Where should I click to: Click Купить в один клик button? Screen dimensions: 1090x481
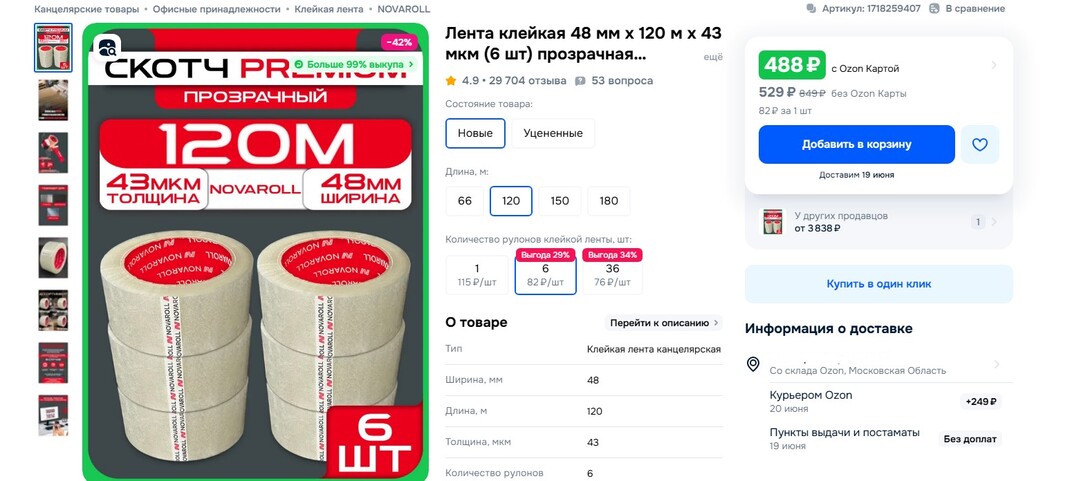[879, 284]
